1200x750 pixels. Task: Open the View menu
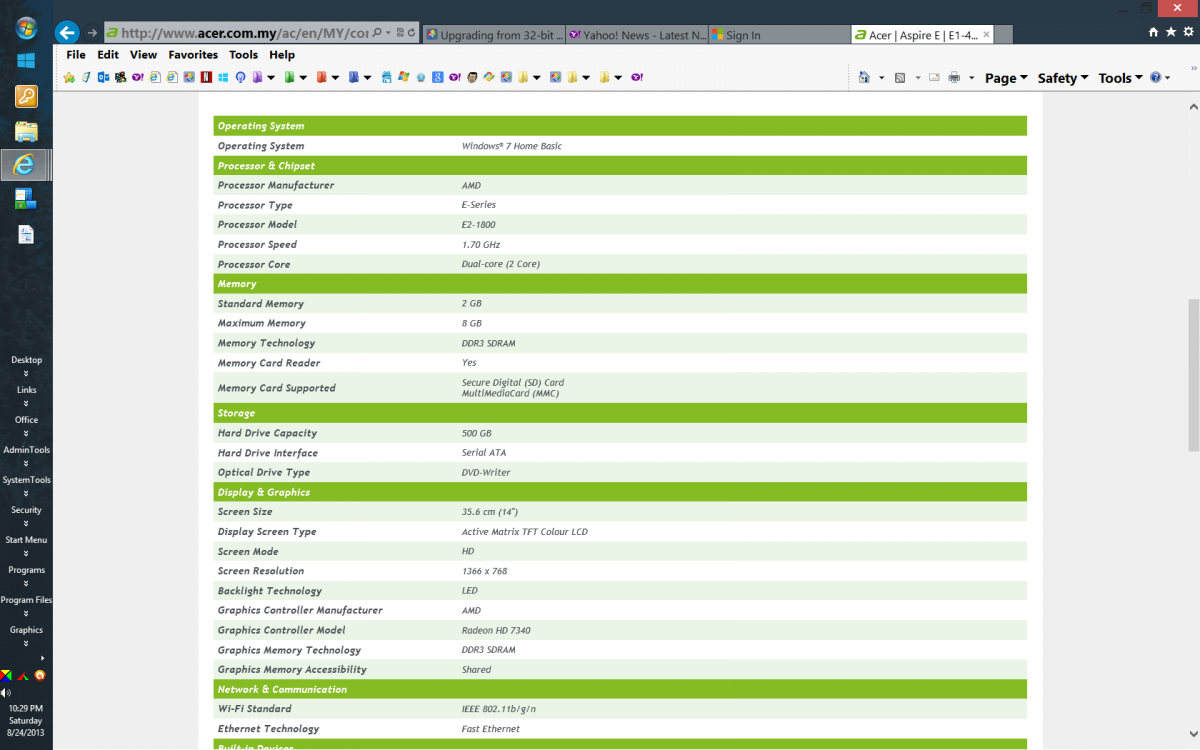[x=143, y=55]
